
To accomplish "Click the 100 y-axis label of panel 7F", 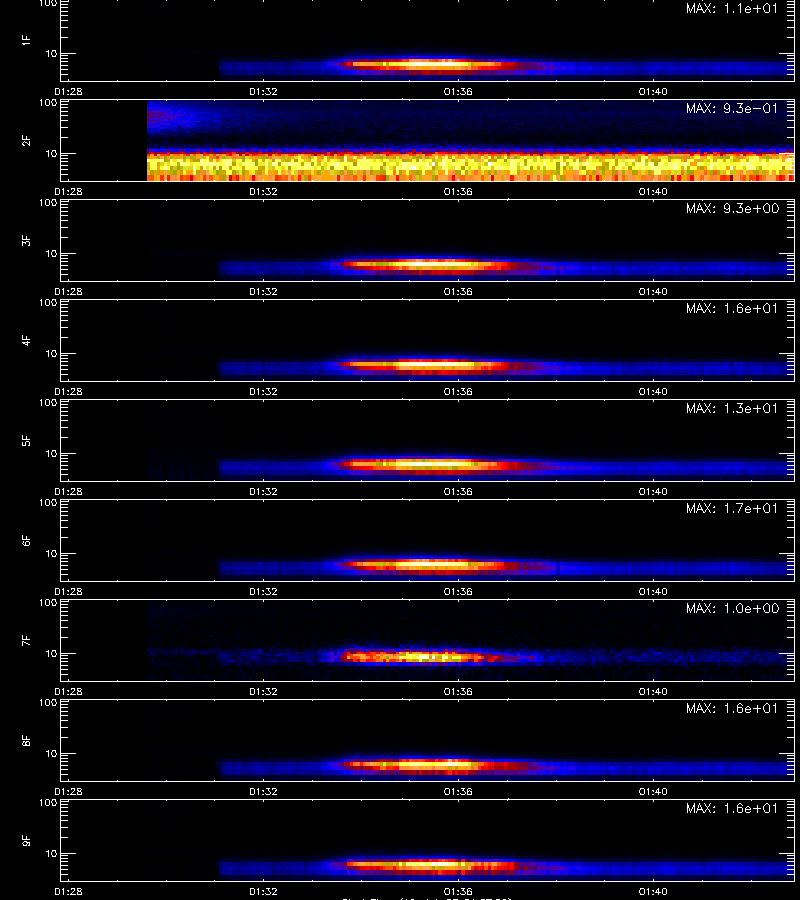I will click(48, 603).
